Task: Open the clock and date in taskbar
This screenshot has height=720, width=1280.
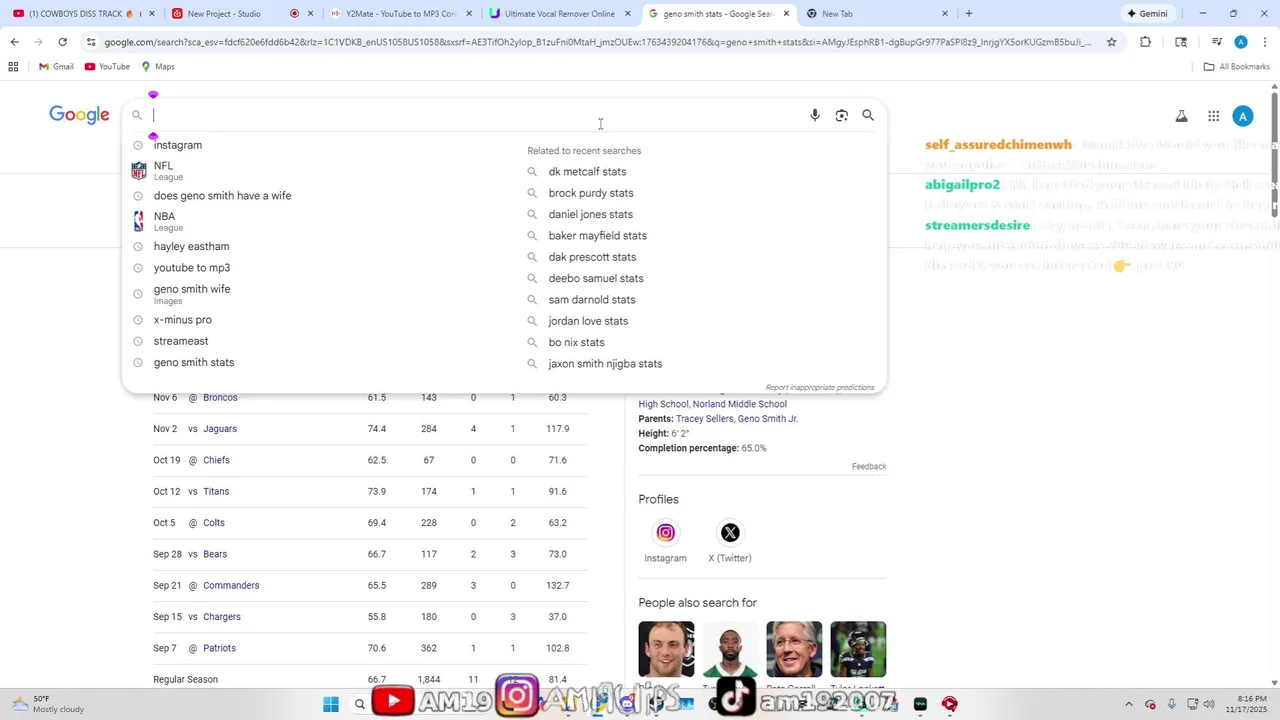Action: click(1245, 704)
